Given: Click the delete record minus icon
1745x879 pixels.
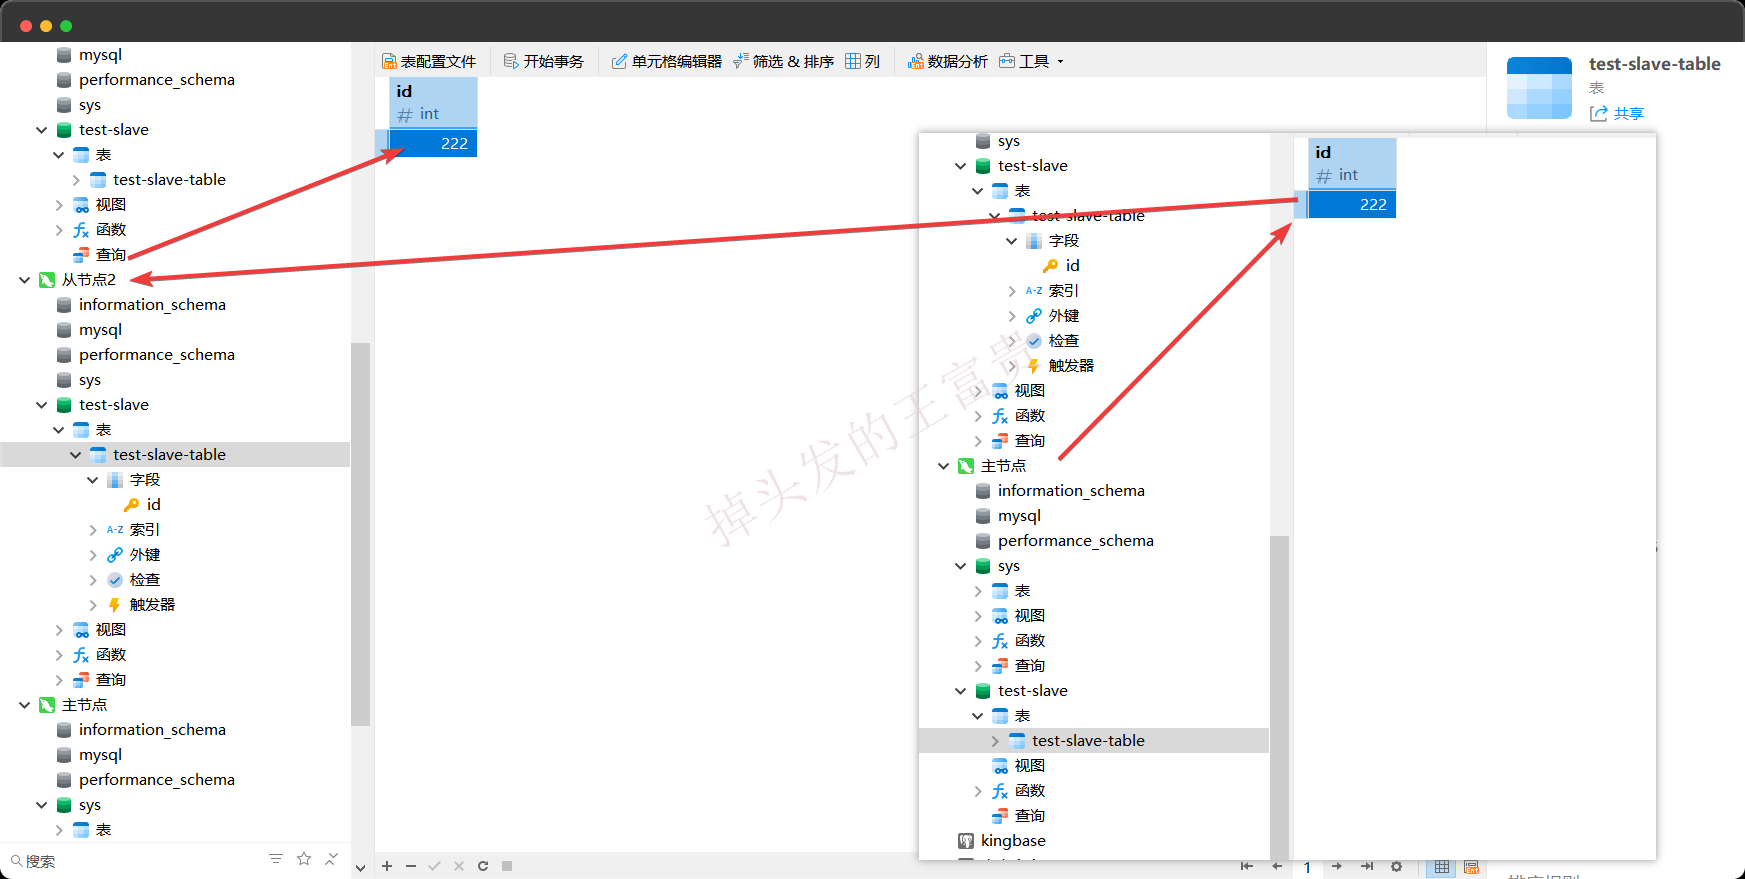Looking at the screenshot, I should click(x=411, y=866).
